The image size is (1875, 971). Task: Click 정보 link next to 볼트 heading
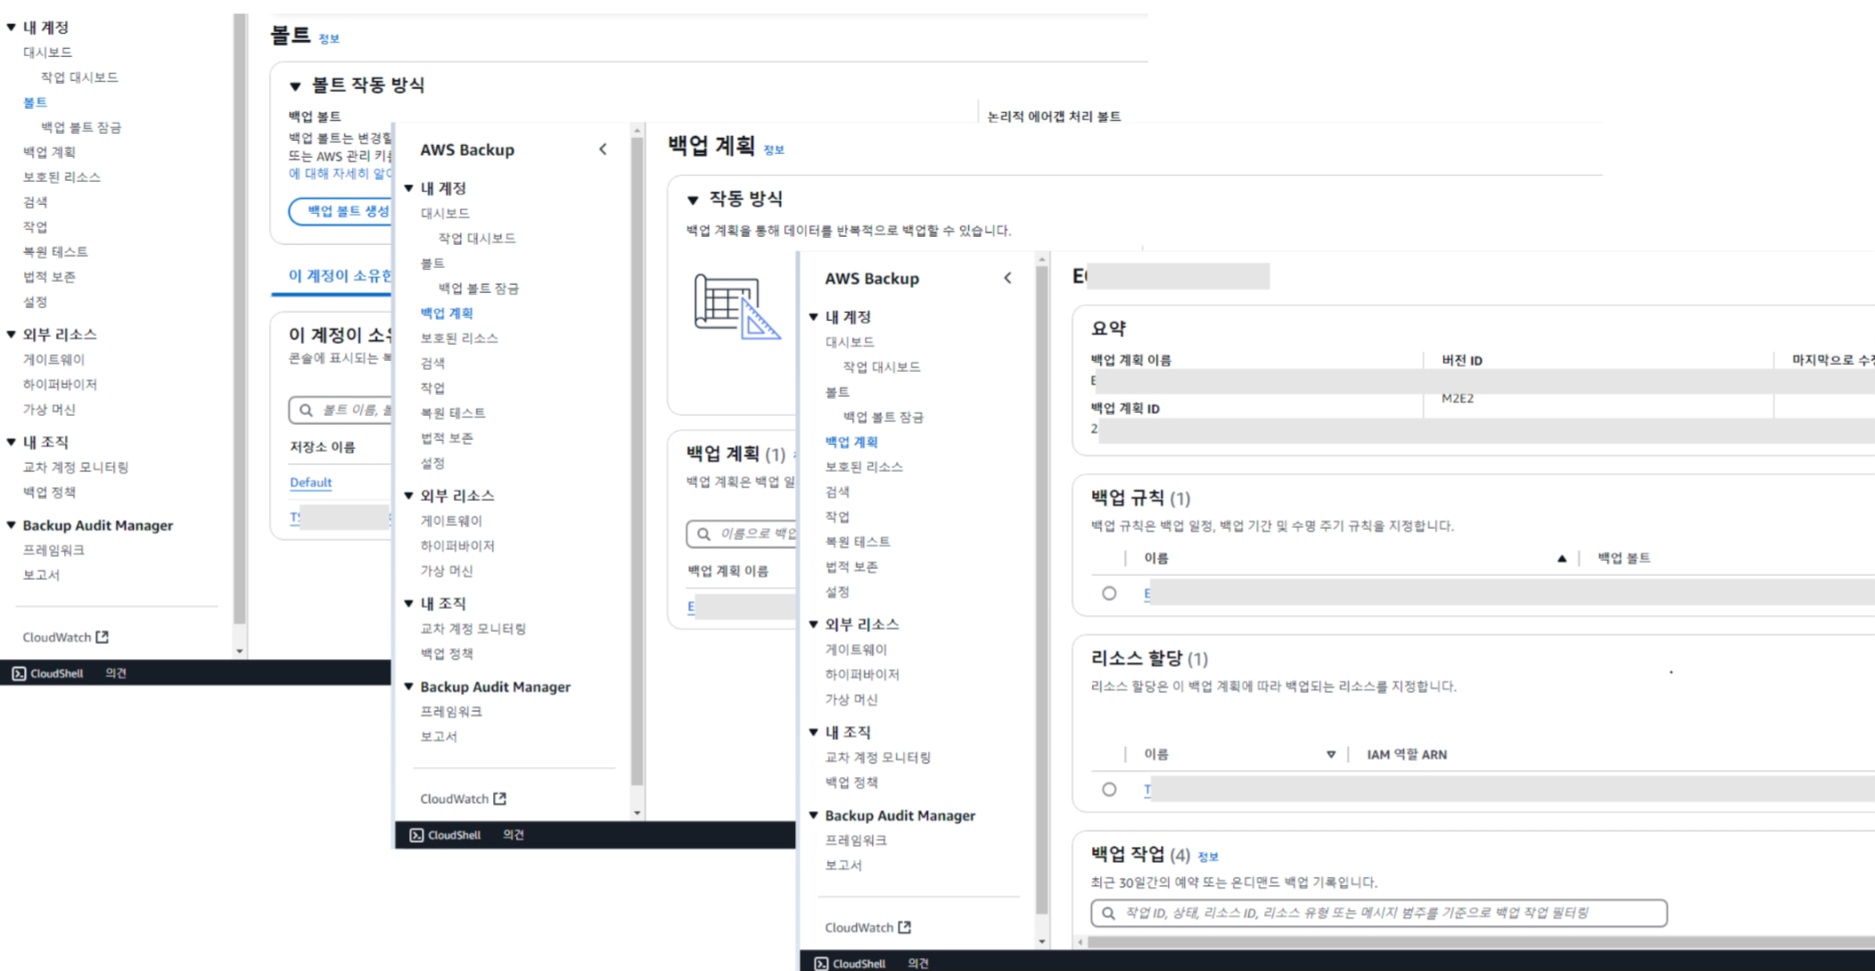coord(329,39)
